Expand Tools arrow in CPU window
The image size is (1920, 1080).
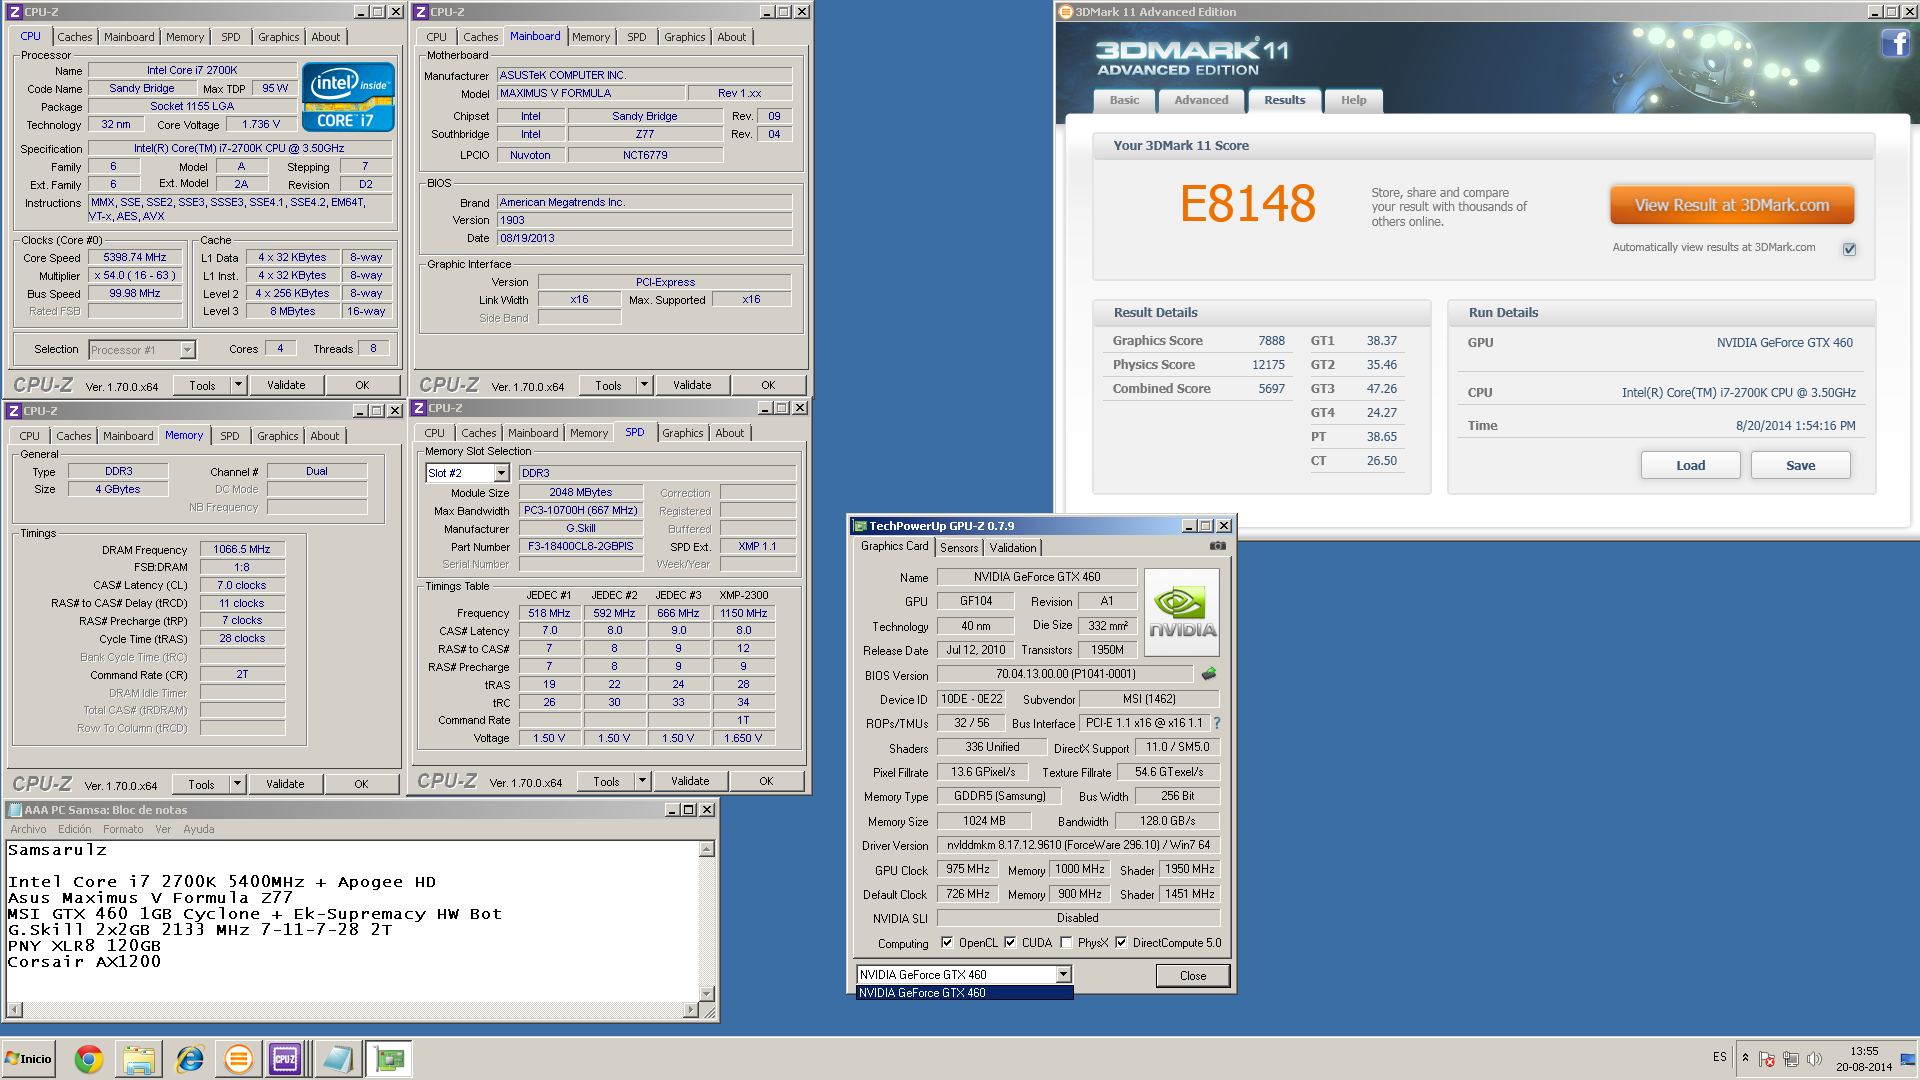(238, 385)
